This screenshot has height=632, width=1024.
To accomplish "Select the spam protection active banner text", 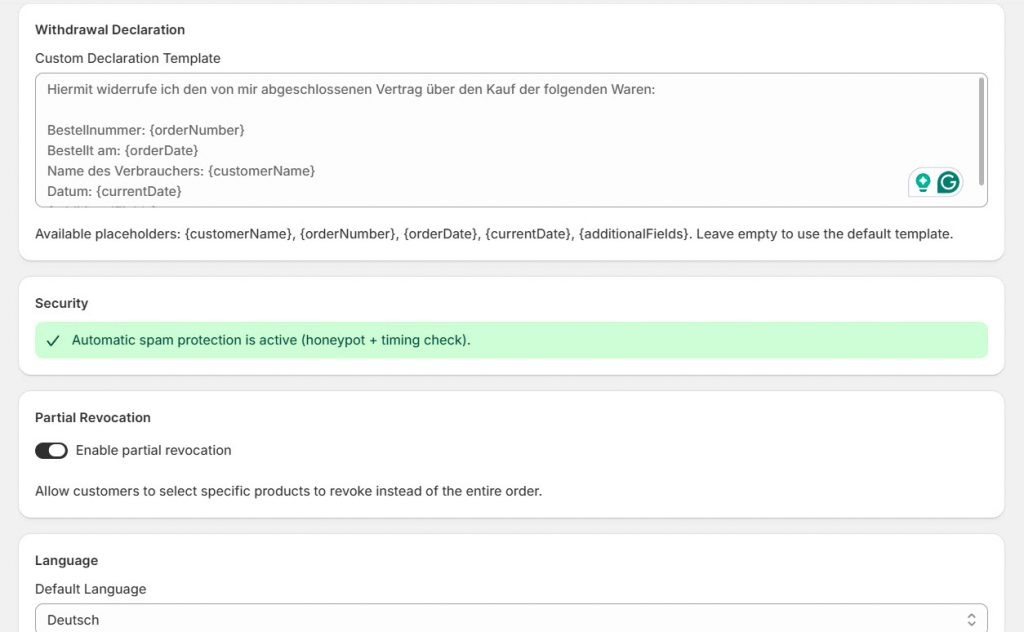I will point(271,341).
